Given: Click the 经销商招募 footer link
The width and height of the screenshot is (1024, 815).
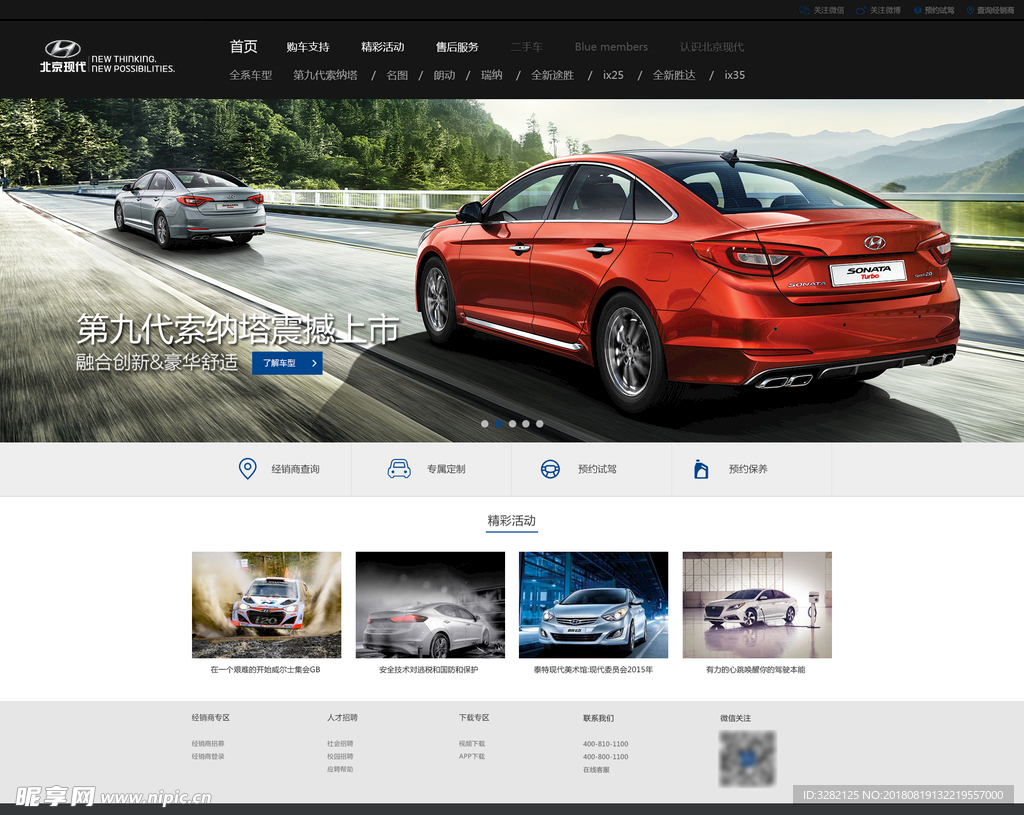Looking at the screenshot, I should click(x=208, y=744).
